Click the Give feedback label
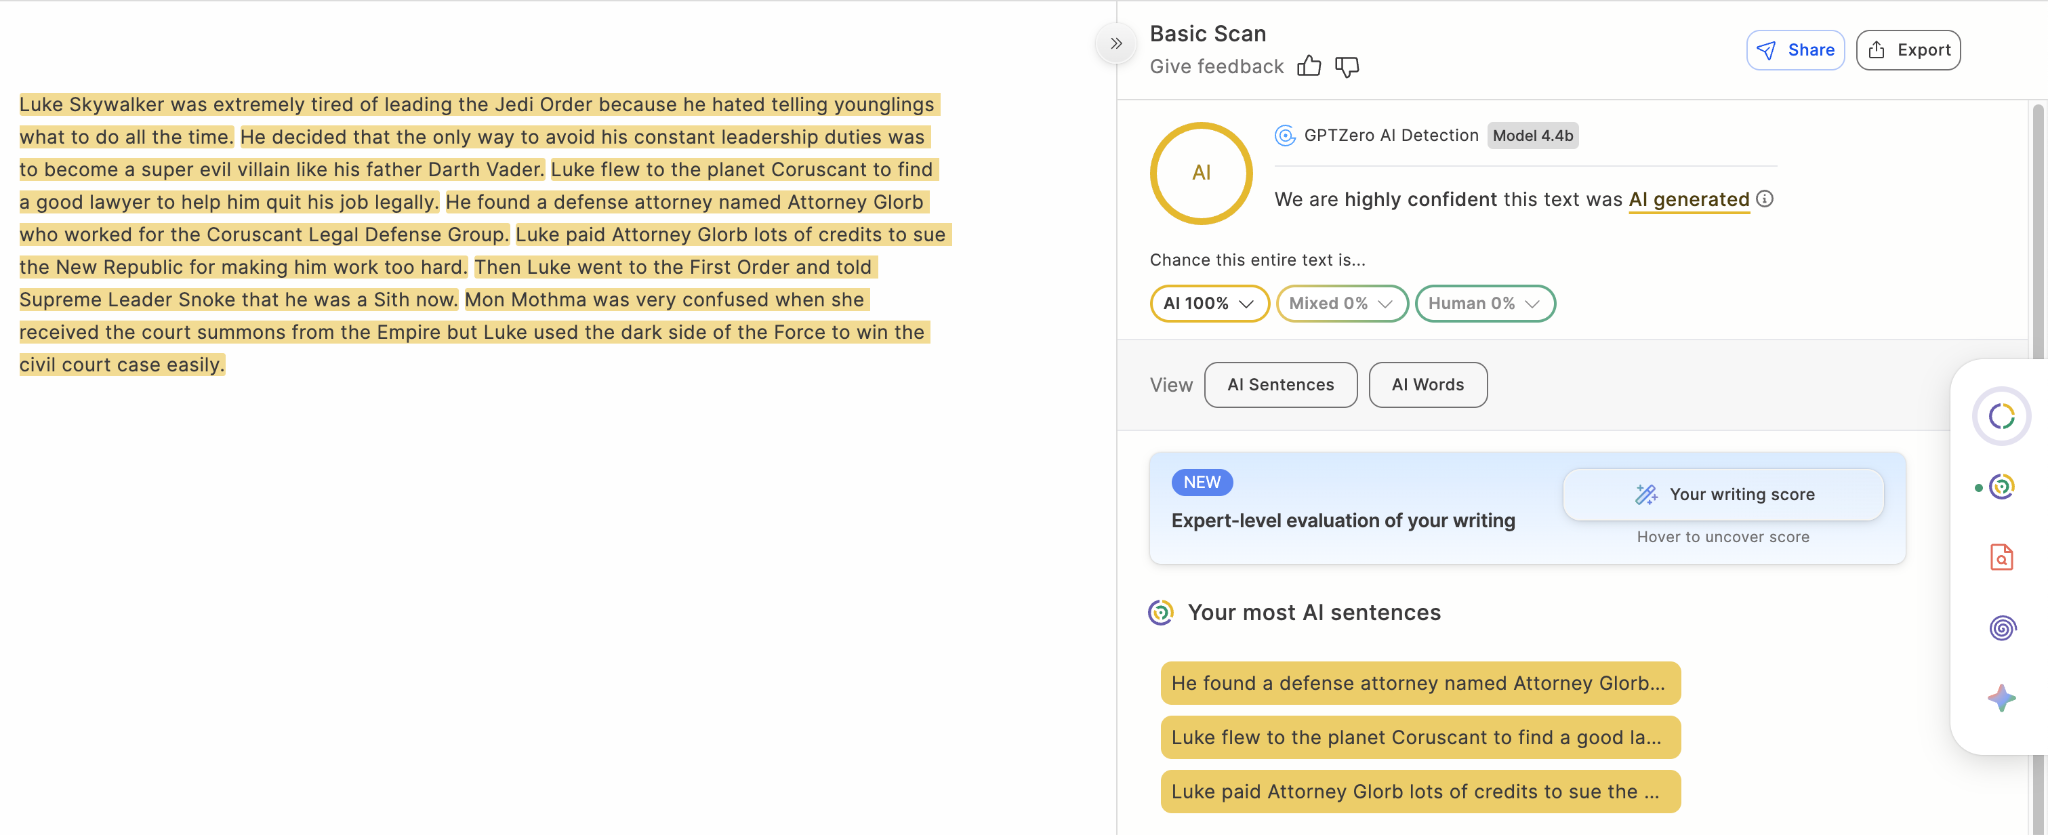Screen dimensions: 2048x835 (1217, 67)
